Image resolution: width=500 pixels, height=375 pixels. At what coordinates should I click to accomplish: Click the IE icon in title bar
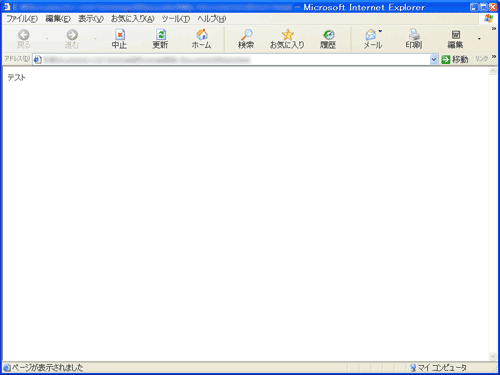[x=7, y=7]
